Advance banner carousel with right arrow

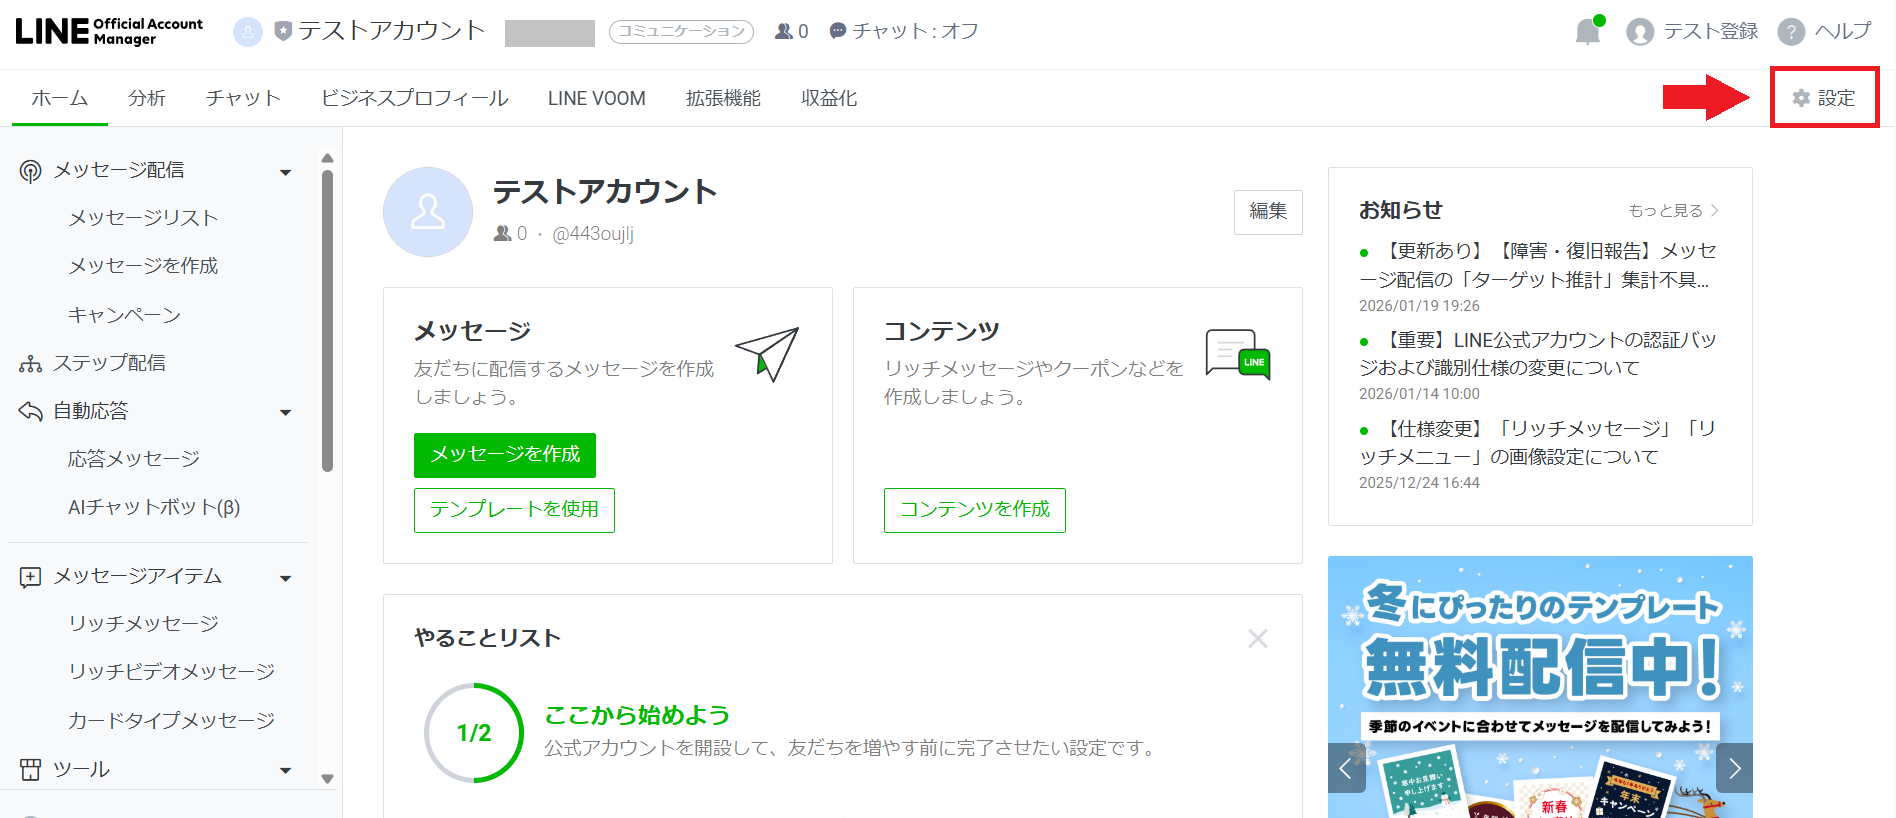coord(1734,768)
